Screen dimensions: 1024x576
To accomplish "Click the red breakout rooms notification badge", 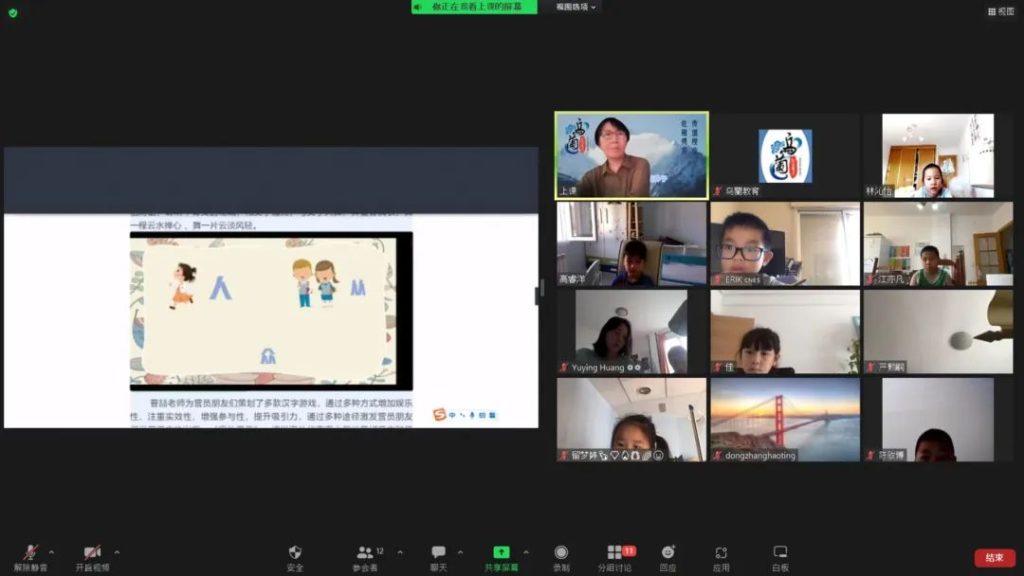I will click(x=628, y=551).
